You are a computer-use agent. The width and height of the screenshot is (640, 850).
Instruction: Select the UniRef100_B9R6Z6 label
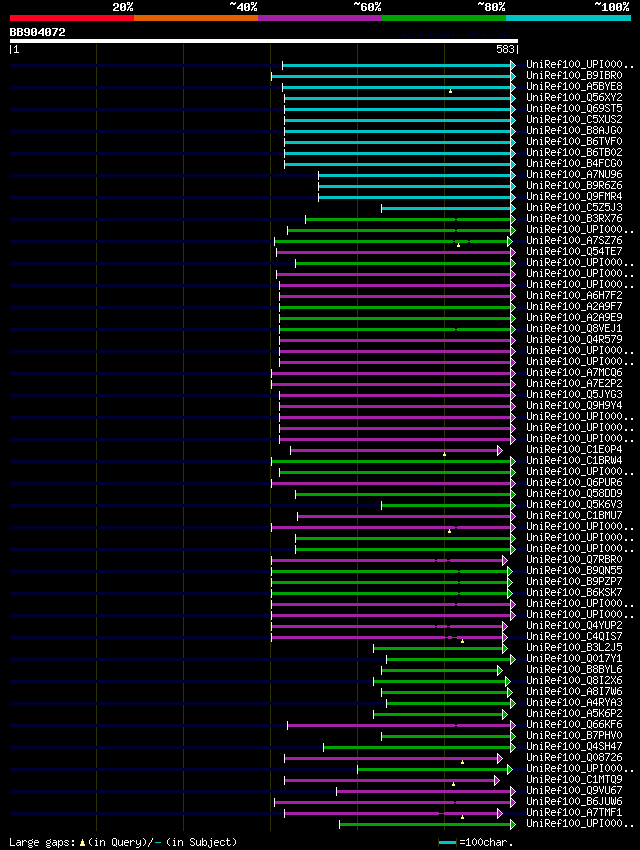574,185
